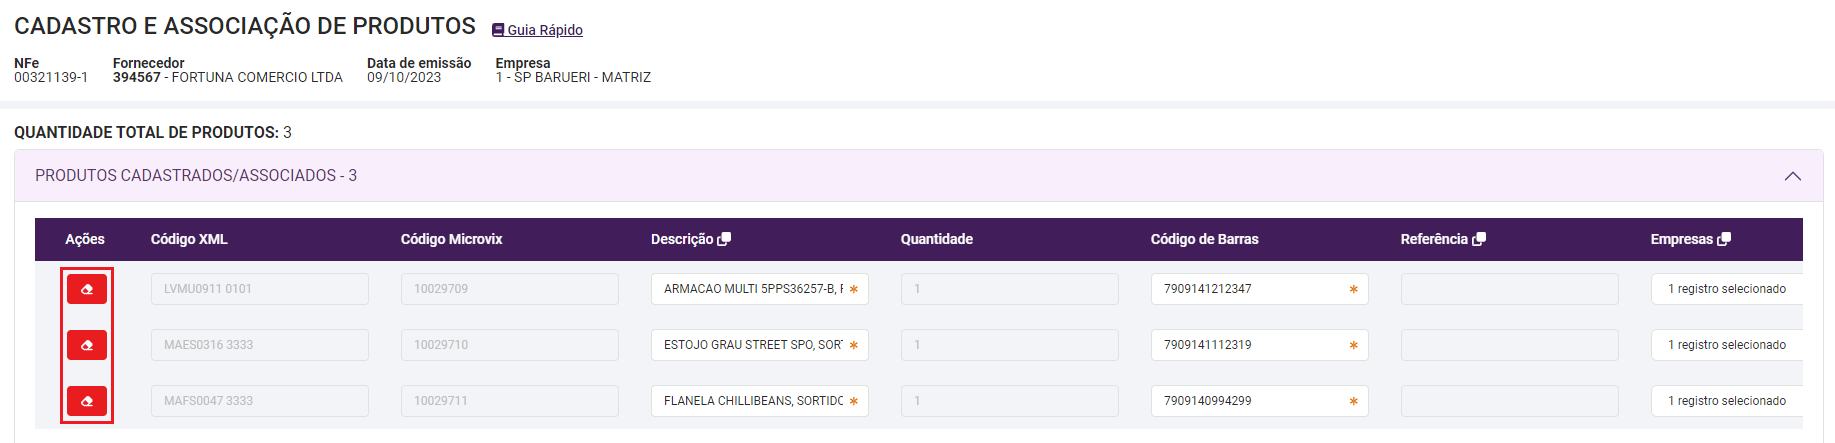Click barcode field containing 7909141112319
Image resolution: width=1835 pixels, height=443 pixels.
(x=1260, y=345)
